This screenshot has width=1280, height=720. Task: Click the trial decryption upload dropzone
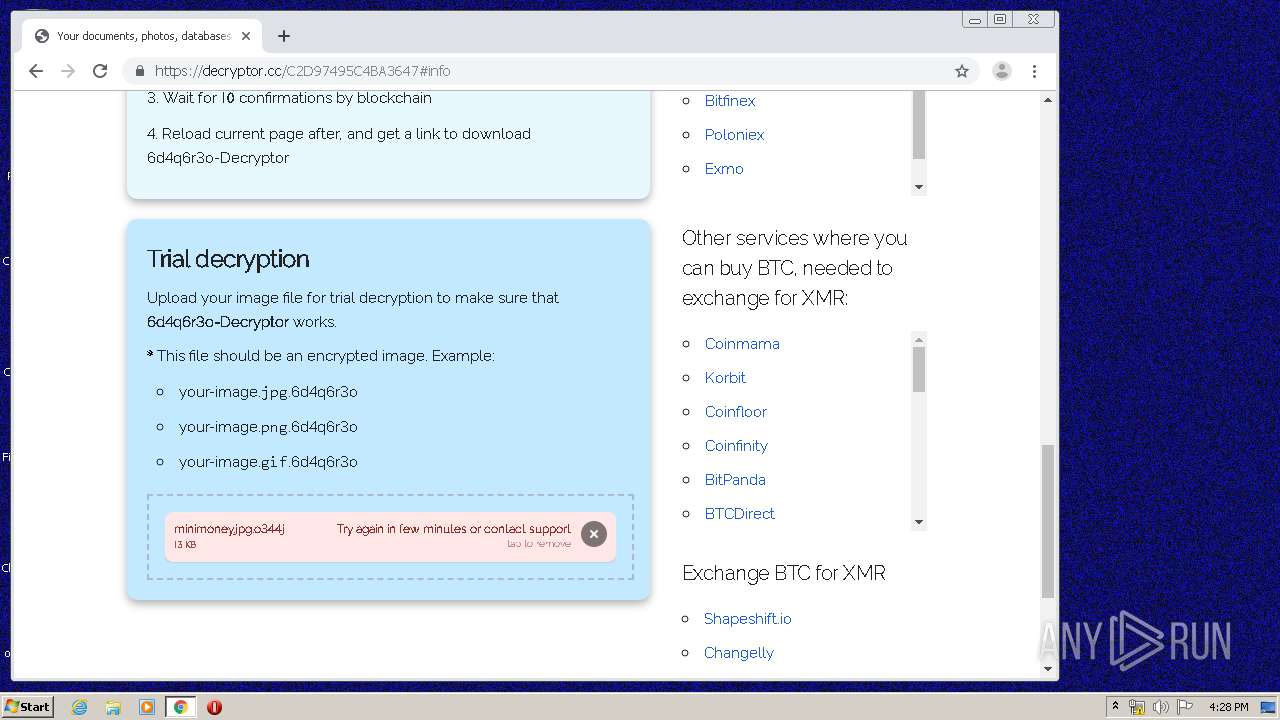pos(390,537)
